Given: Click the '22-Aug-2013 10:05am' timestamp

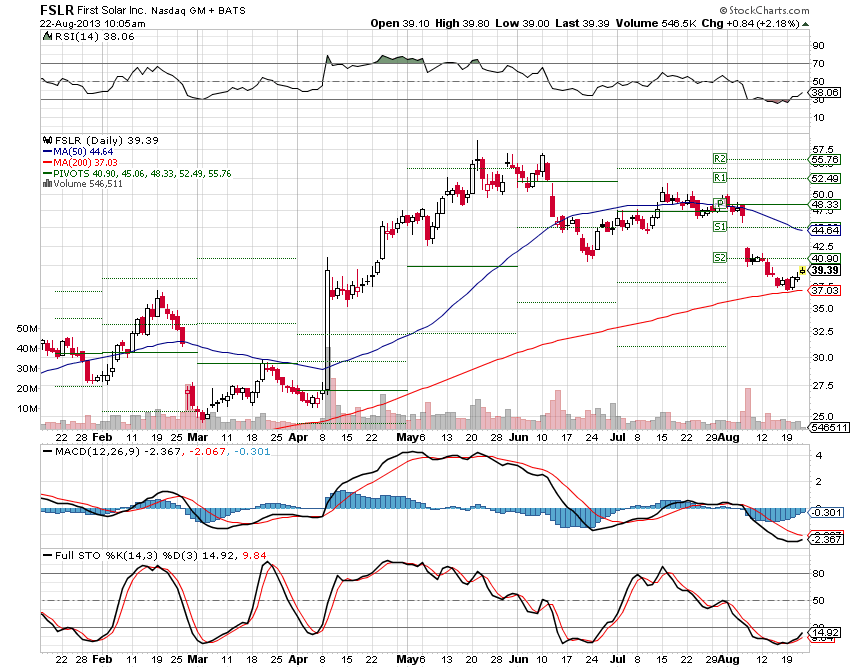Looking at the screenshot, I should (x=93, y=24).
